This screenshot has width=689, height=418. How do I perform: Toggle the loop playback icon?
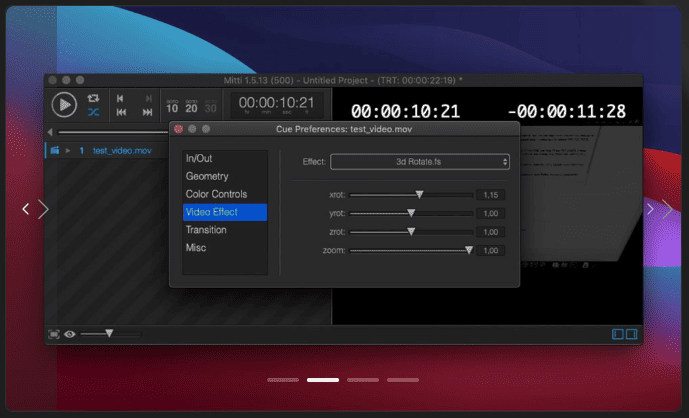[93, 98]
